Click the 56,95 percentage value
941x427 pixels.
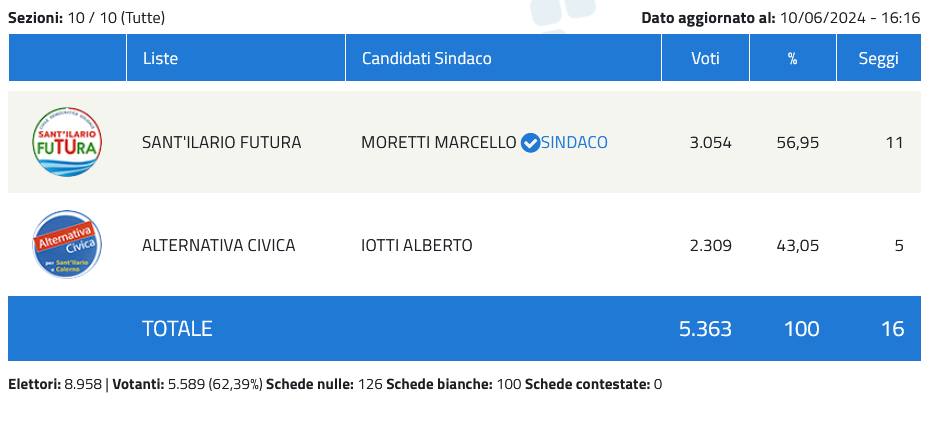coord(797,142)
